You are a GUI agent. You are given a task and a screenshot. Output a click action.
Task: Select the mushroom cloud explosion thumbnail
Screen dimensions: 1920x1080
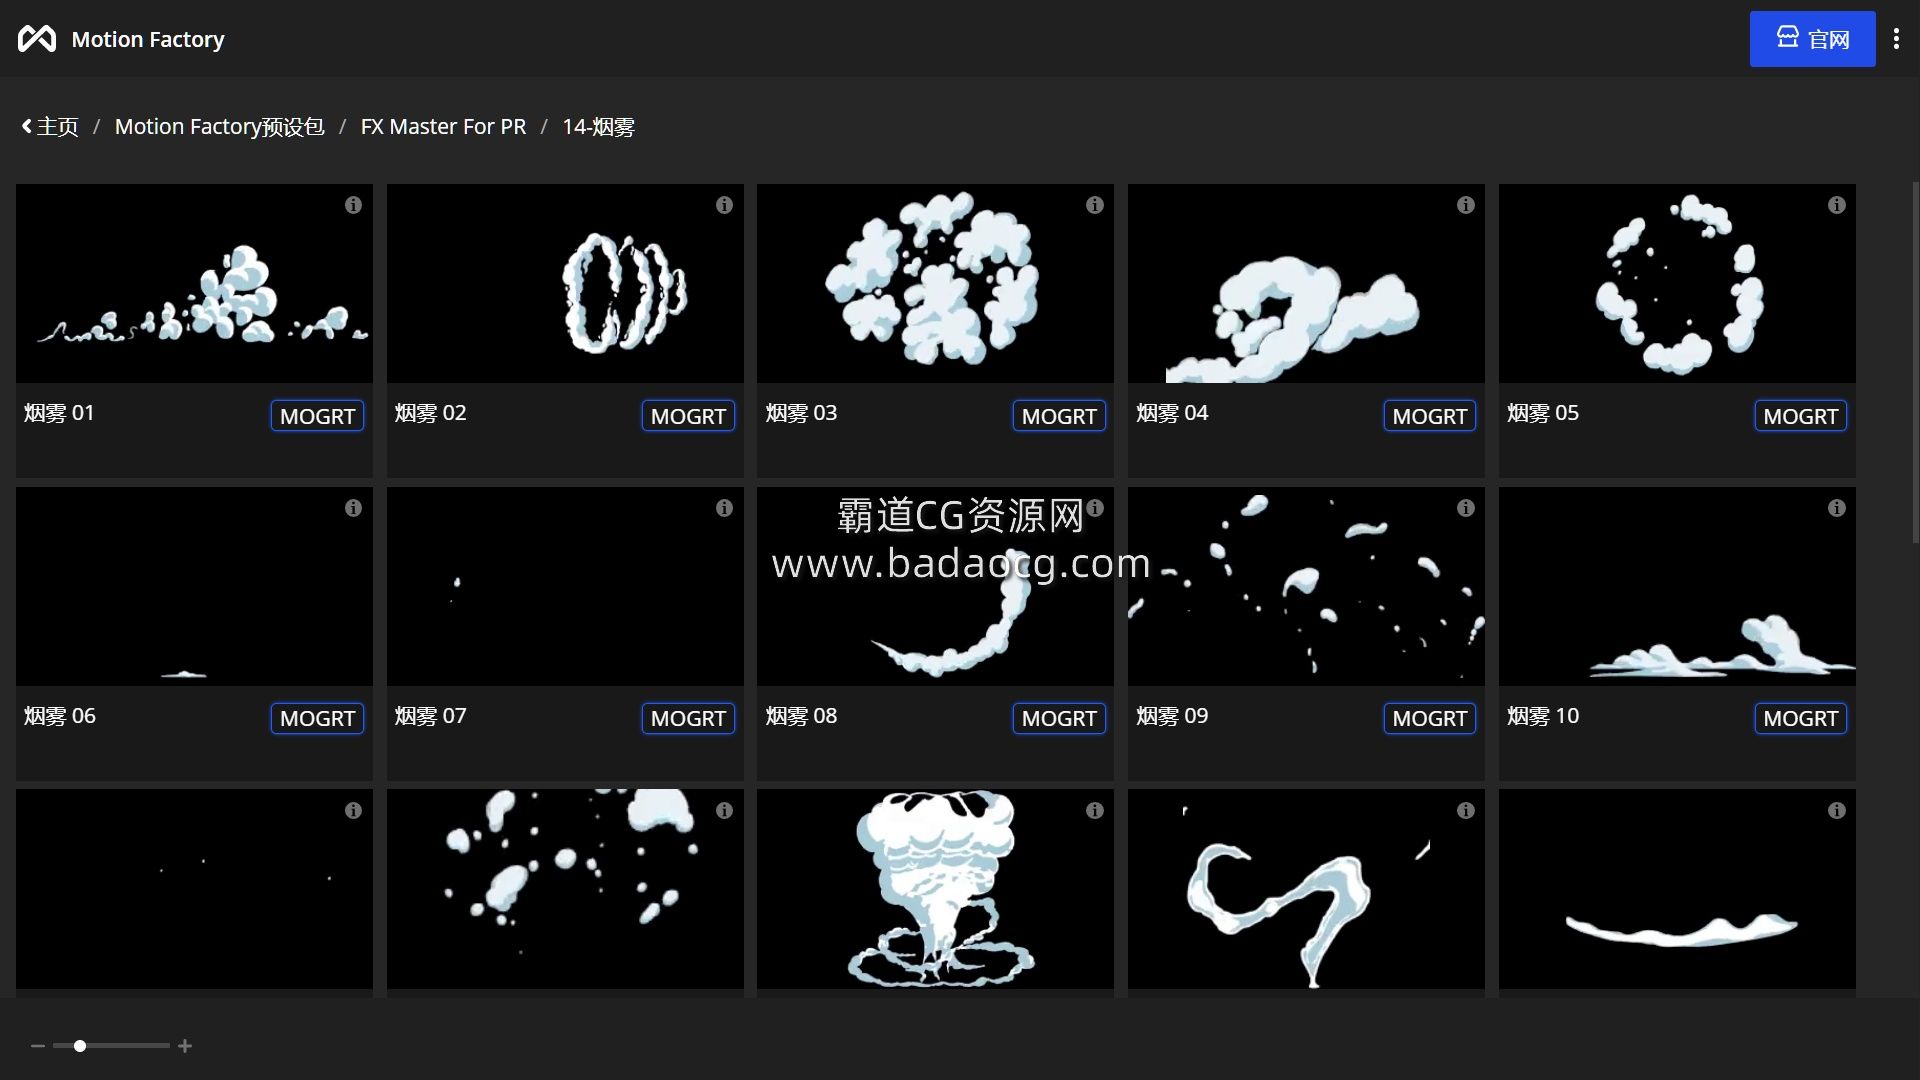[935, 889]
